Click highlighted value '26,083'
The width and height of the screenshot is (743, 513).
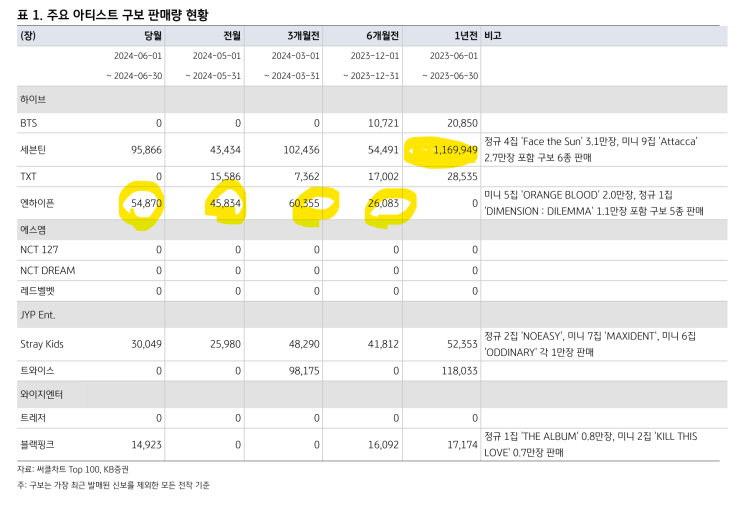pyautogui.click(x=383, y=203)
